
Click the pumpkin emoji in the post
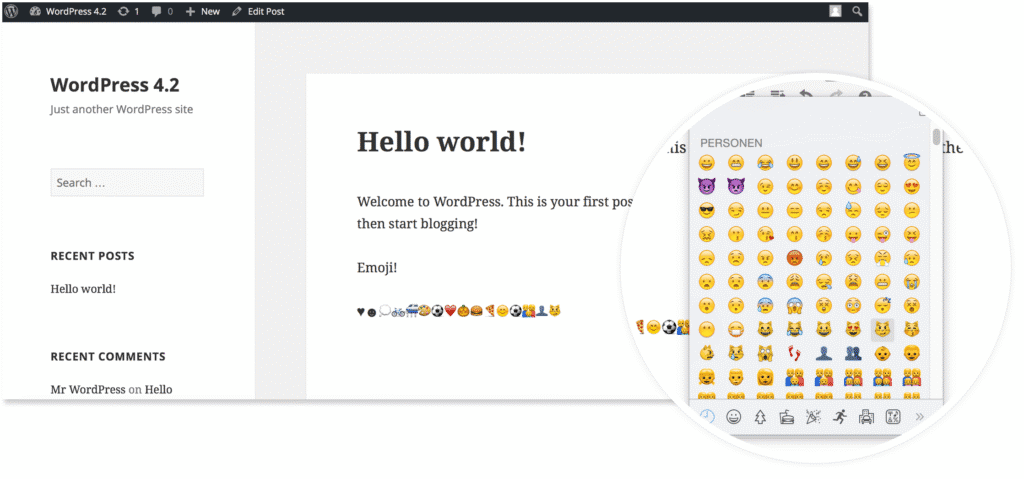tap(463, 310)
